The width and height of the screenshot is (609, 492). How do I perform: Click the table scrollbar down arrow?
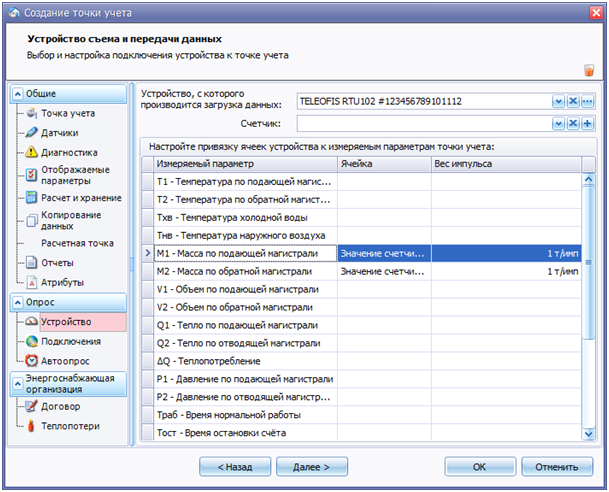click(589, 434)
